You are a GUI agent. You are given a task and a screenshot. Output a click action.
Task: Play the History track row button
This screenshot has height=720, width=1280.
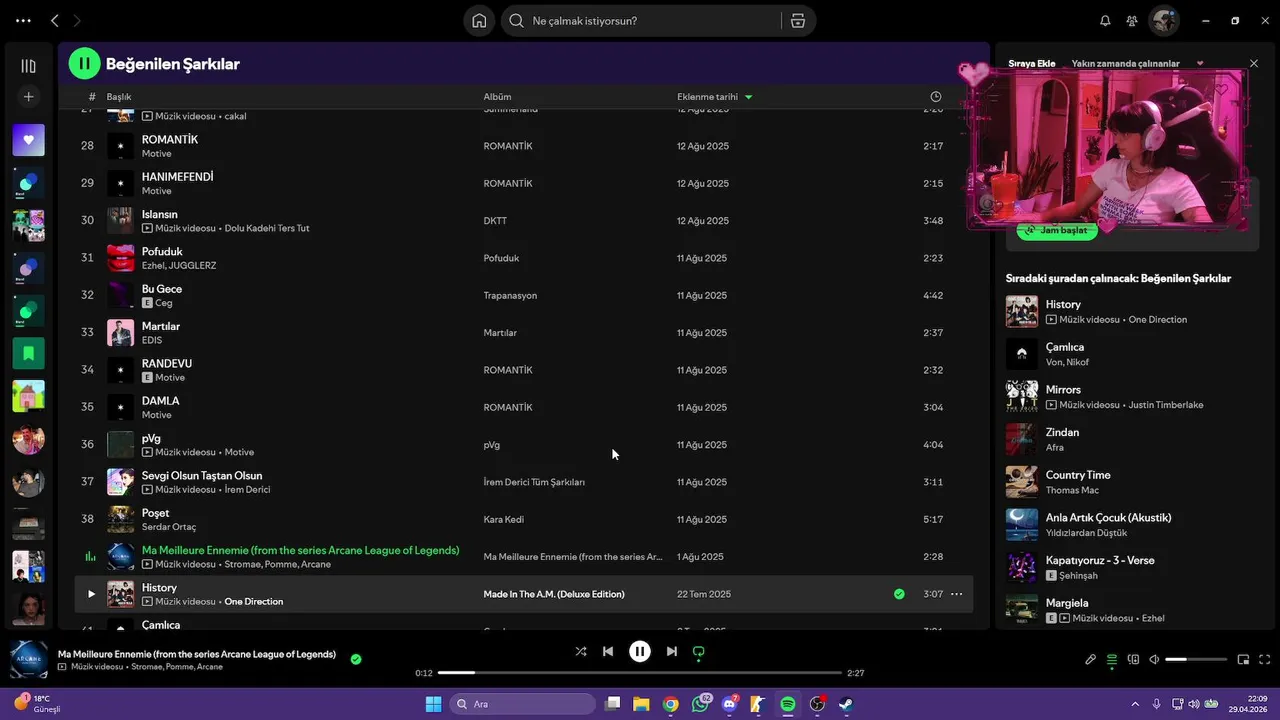[91, 594]
